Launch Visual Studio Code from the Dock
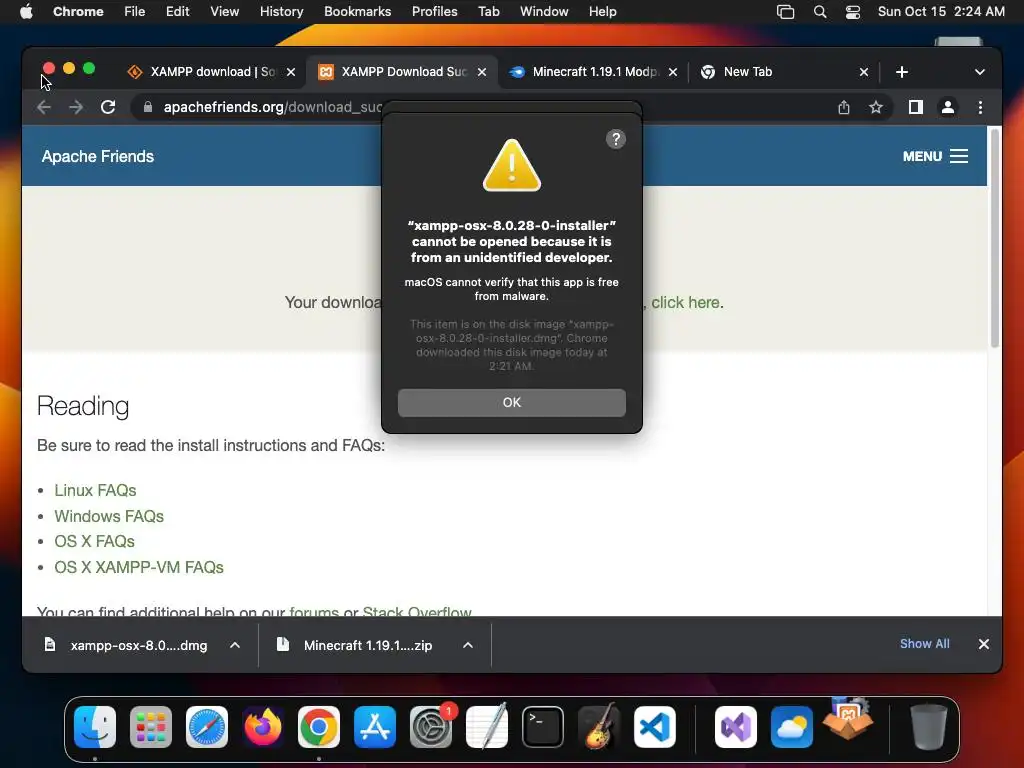The width and height of the screenshot is (1024, 768). click(x=655, y=727)
